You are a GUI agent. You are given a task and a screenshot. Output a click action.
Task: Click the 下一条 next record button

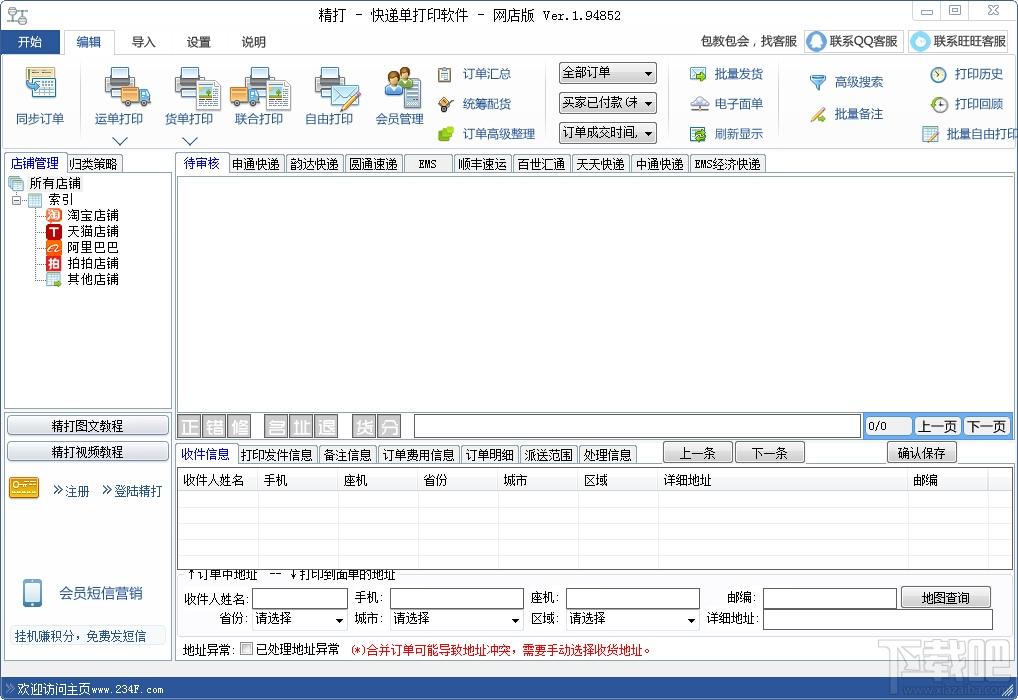tap(769, 453)
